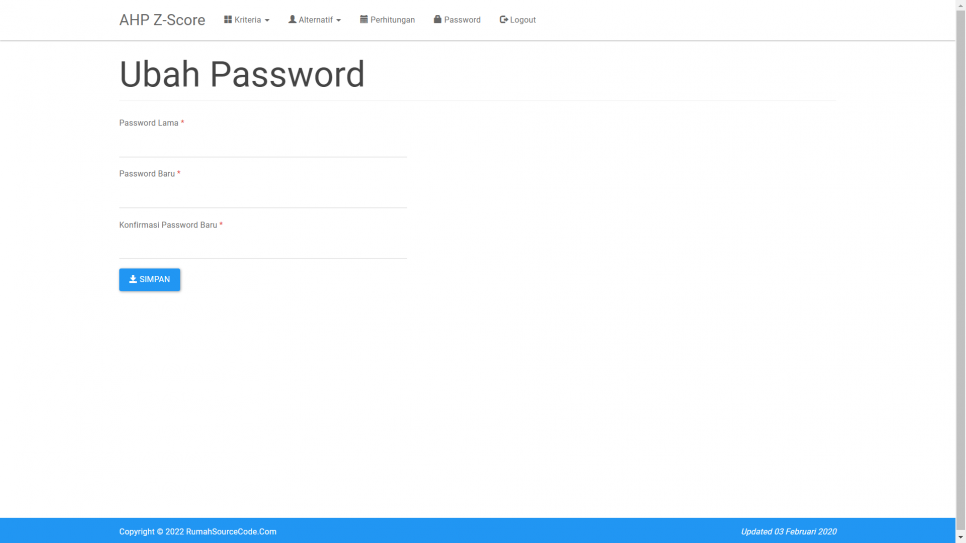The height and width of the screenshot is (543, 966).
Task: Click the vertical scrollbar thumb
Action: [x=960, y=268]
